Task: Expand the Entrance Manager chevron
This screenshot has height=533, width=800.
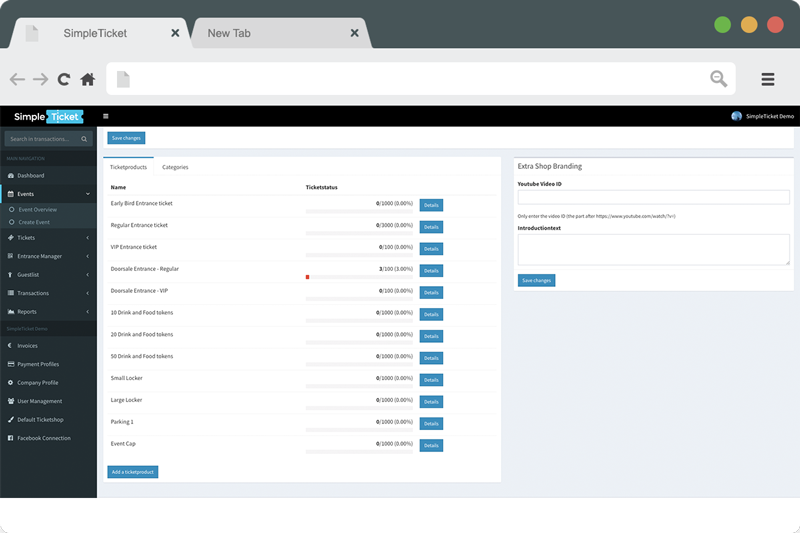Action: [88, 256]
